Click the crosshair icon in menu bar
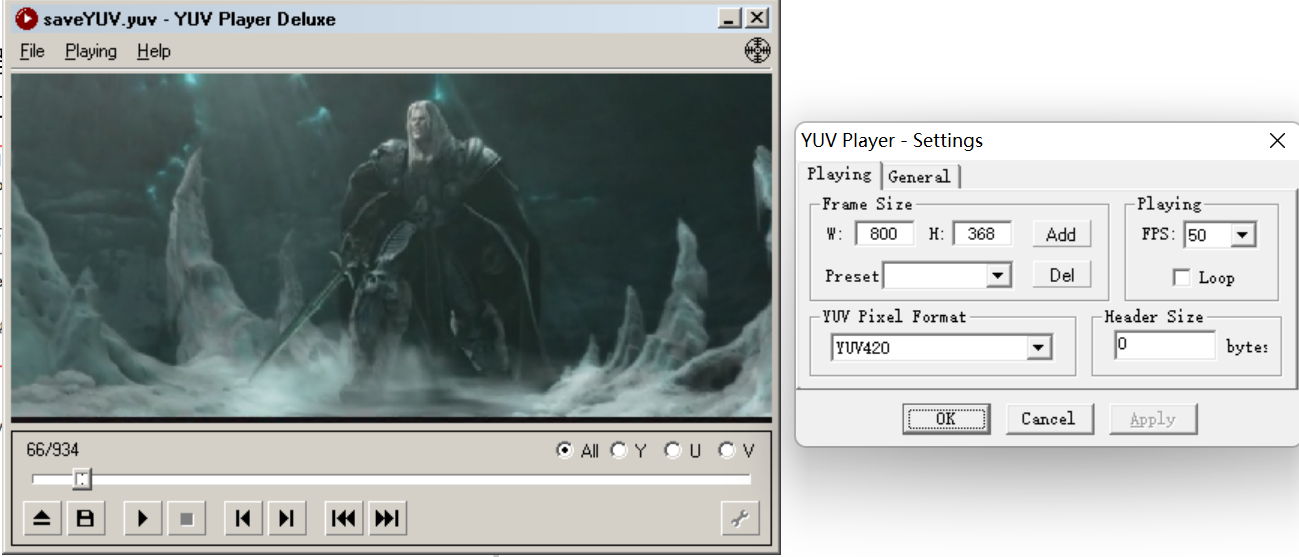The height and width of the screenshot is (557, 1299). pos(758,51)
